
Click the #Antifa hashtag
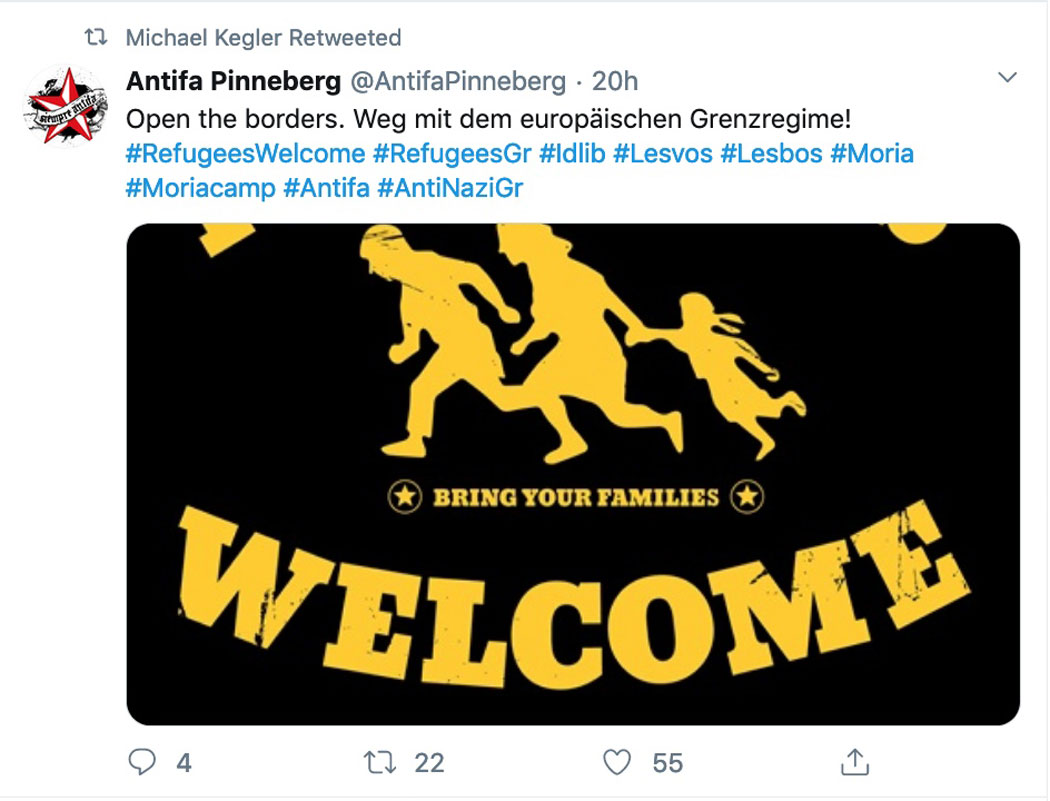click(x=327, y=188)
